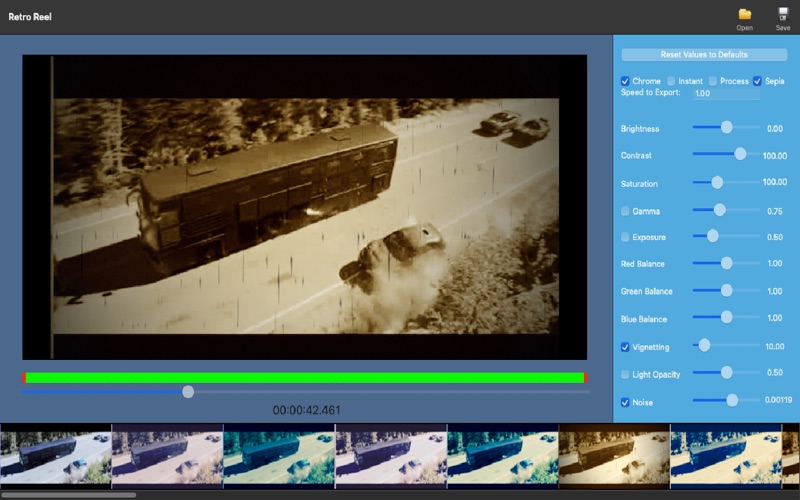
Task: Click the Vignetting value 10.00
Action: 774,347
